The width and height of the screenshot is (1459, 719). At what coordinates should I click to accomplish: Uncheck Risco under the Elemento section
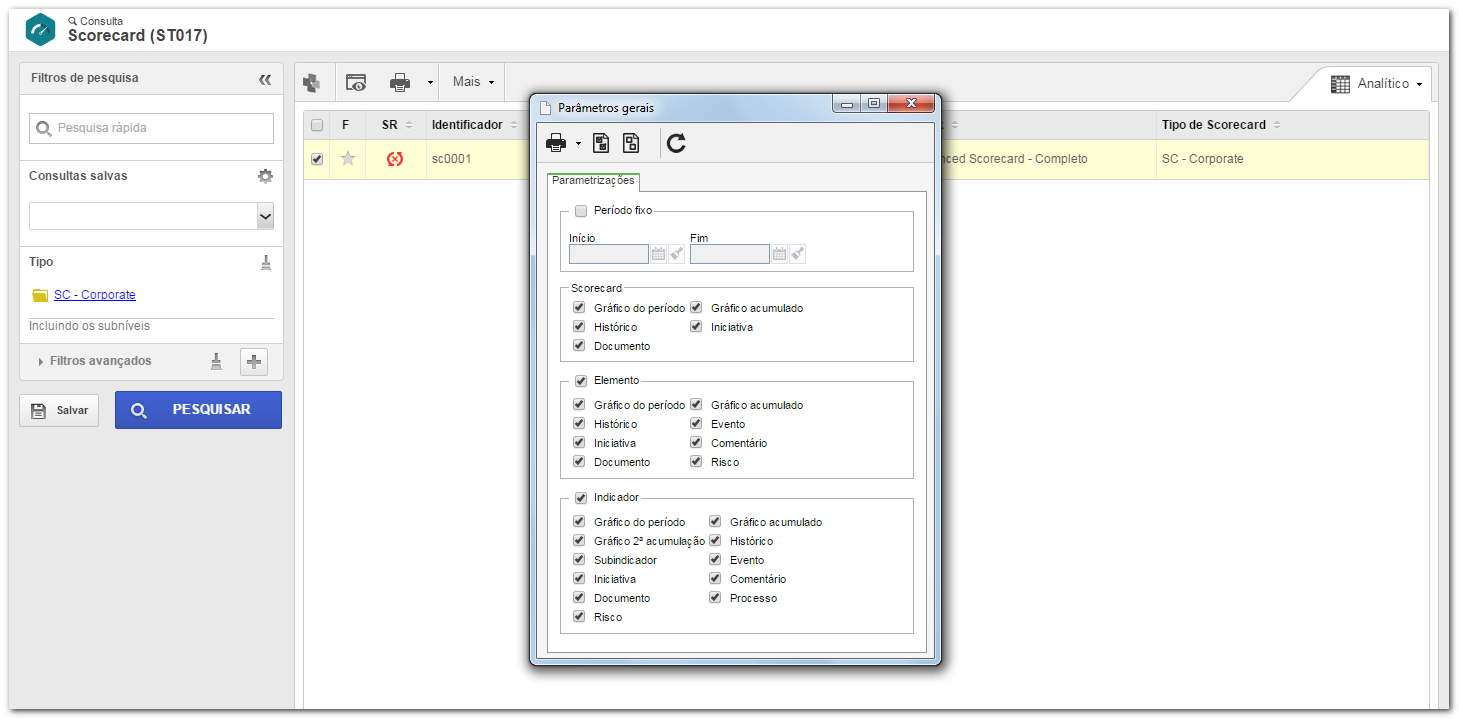696,462
